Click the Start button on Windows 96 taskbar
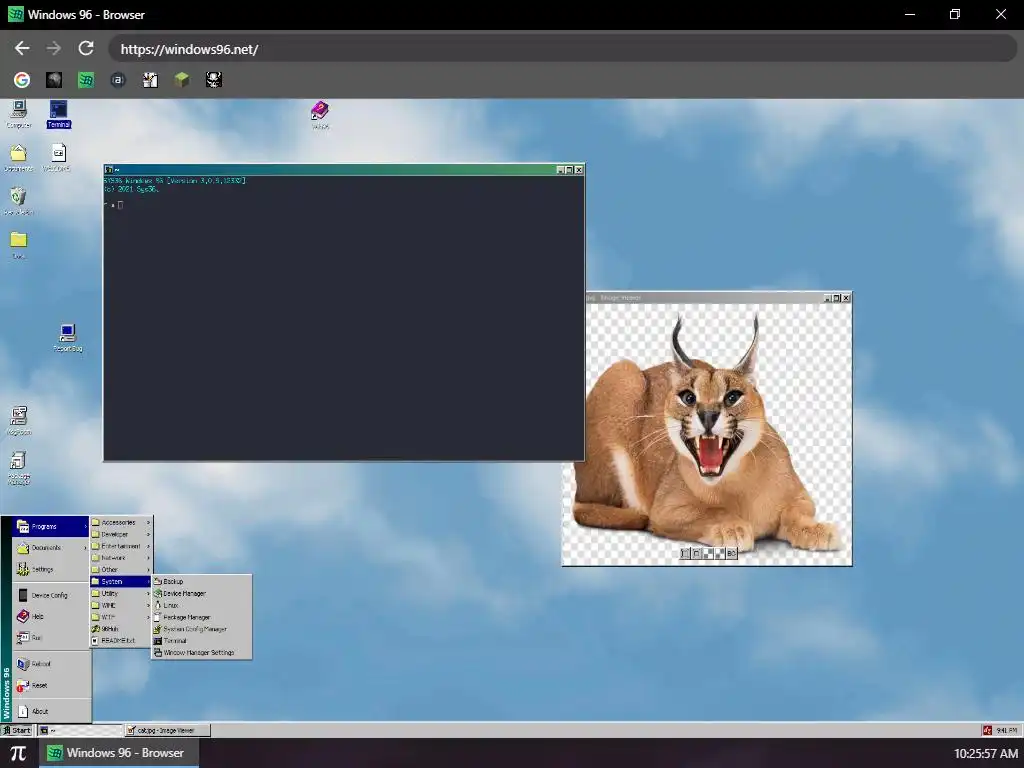Screen dimensions: 1024x768 [18, 730]
